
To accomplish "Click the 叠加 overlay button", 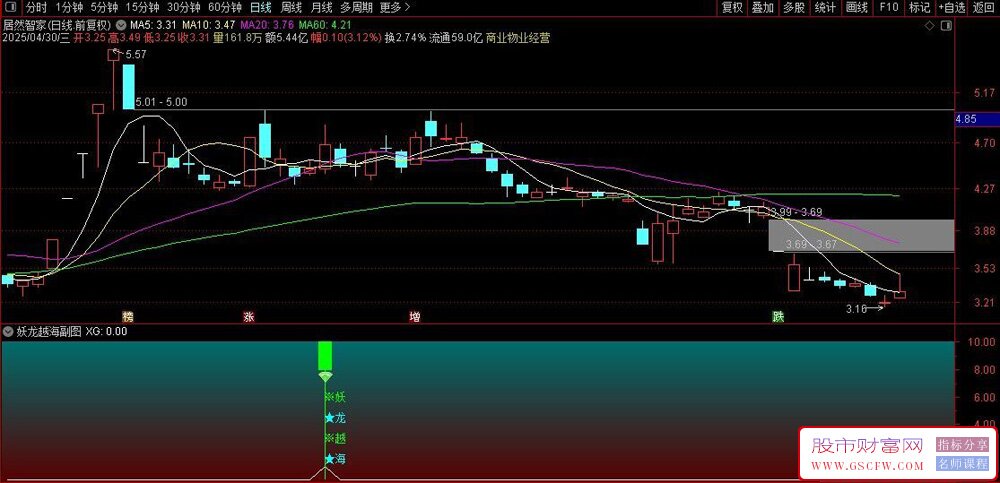I will click(x=763, y=8).
